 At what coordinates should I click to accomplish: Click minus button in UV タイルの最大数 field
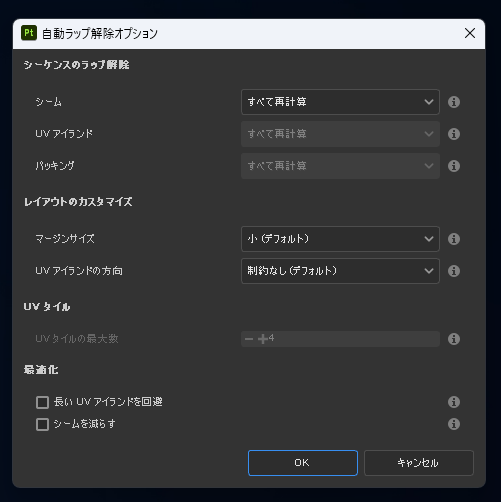[249, 339]
